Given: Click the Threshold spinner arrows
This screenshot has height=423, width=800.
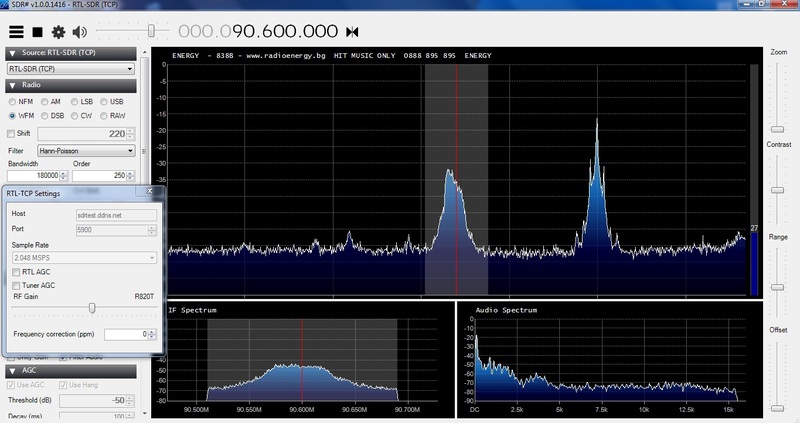Looking at the screenshot, I should 130,401.
